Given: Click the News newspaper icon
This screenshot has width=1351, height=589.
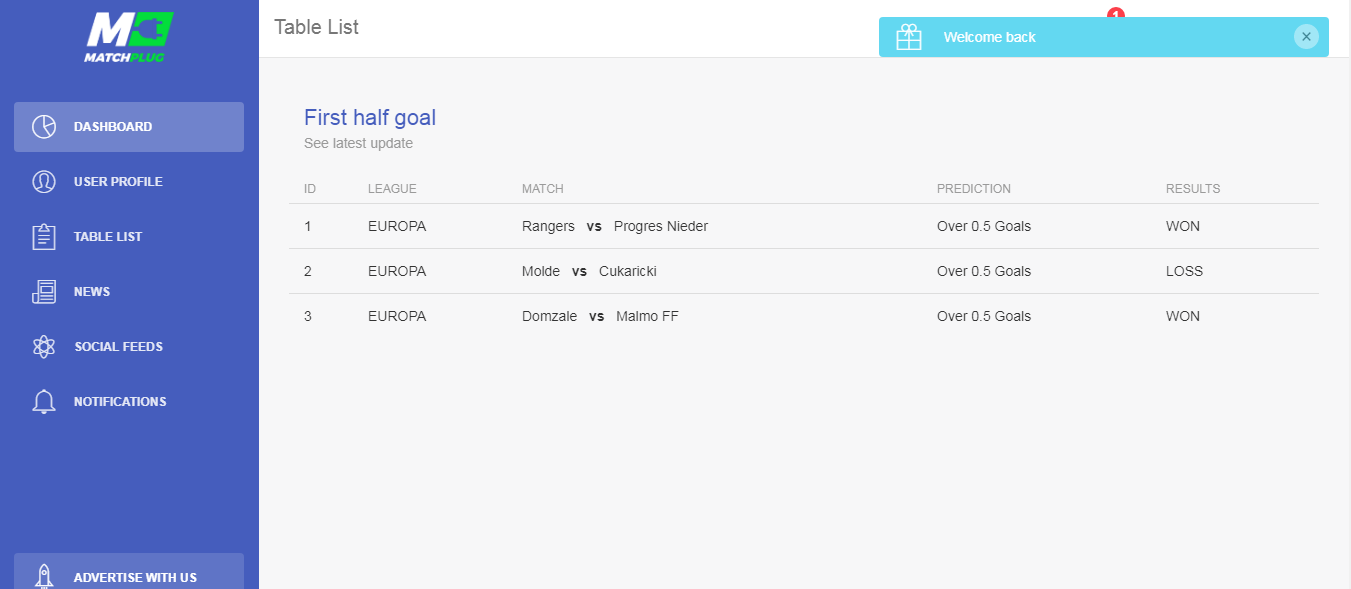Looking at the screenshot, I should point(43,292).
